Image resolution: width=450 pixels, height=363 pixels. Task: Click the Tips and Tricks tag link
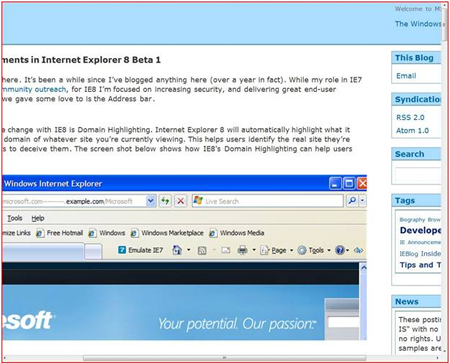[420, 265]
